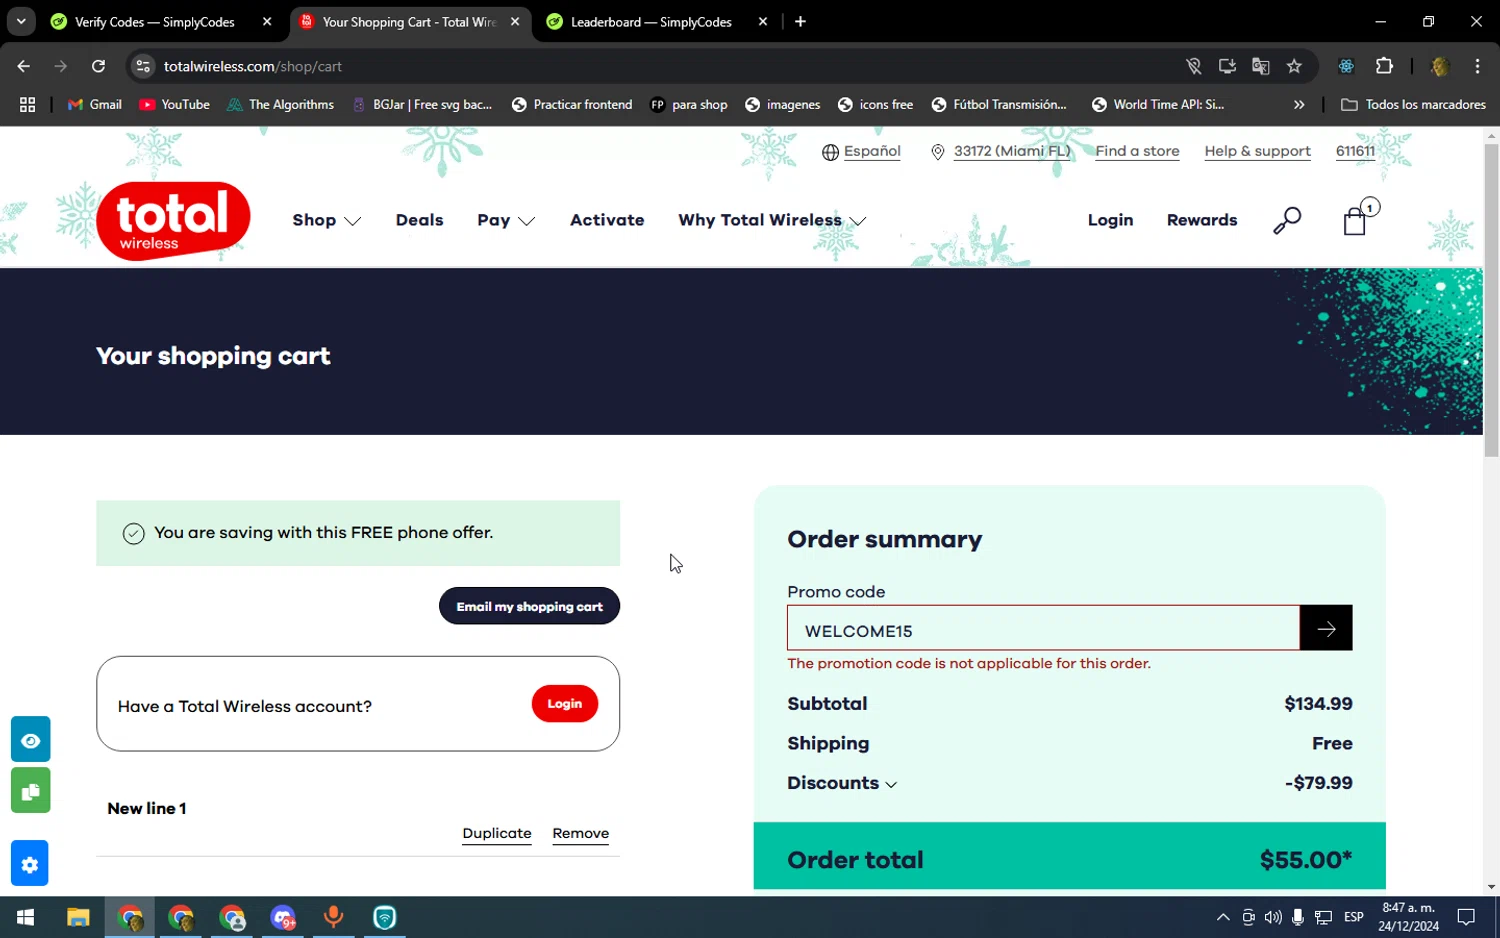Click the search magnifier icon
This screenshot has height=938, width=1500.
[x=1287, y=220]
